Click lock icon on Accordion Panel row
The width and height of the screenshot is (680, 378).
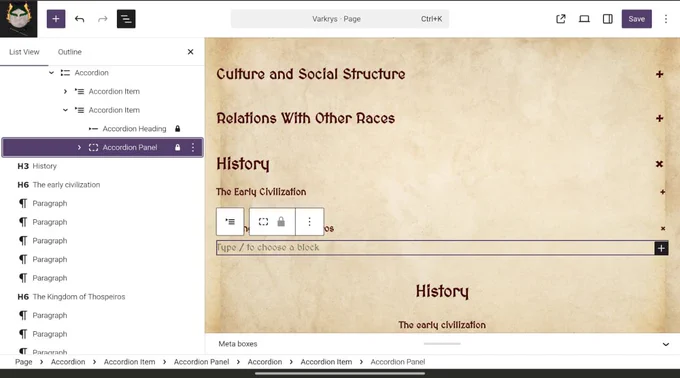tap(177, 147)
